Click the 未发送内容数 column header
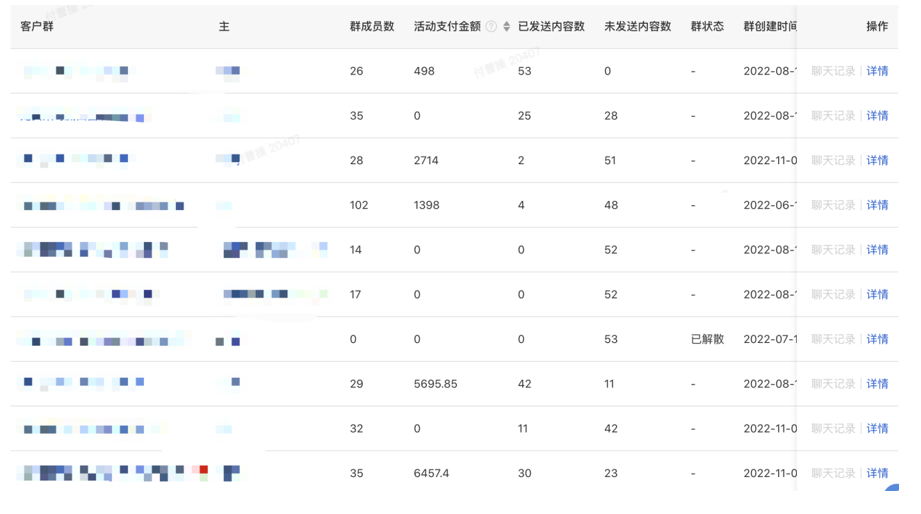The width and height of the screenshot is (921, 514). pyautogui.click(x=637, y=27)
